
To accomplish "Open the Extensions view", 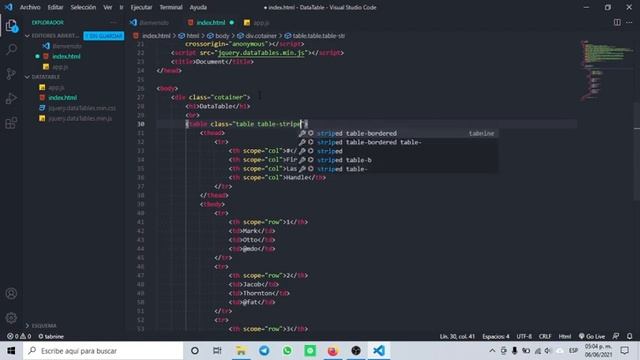I will pyautogui.click(x=11, y=123).
